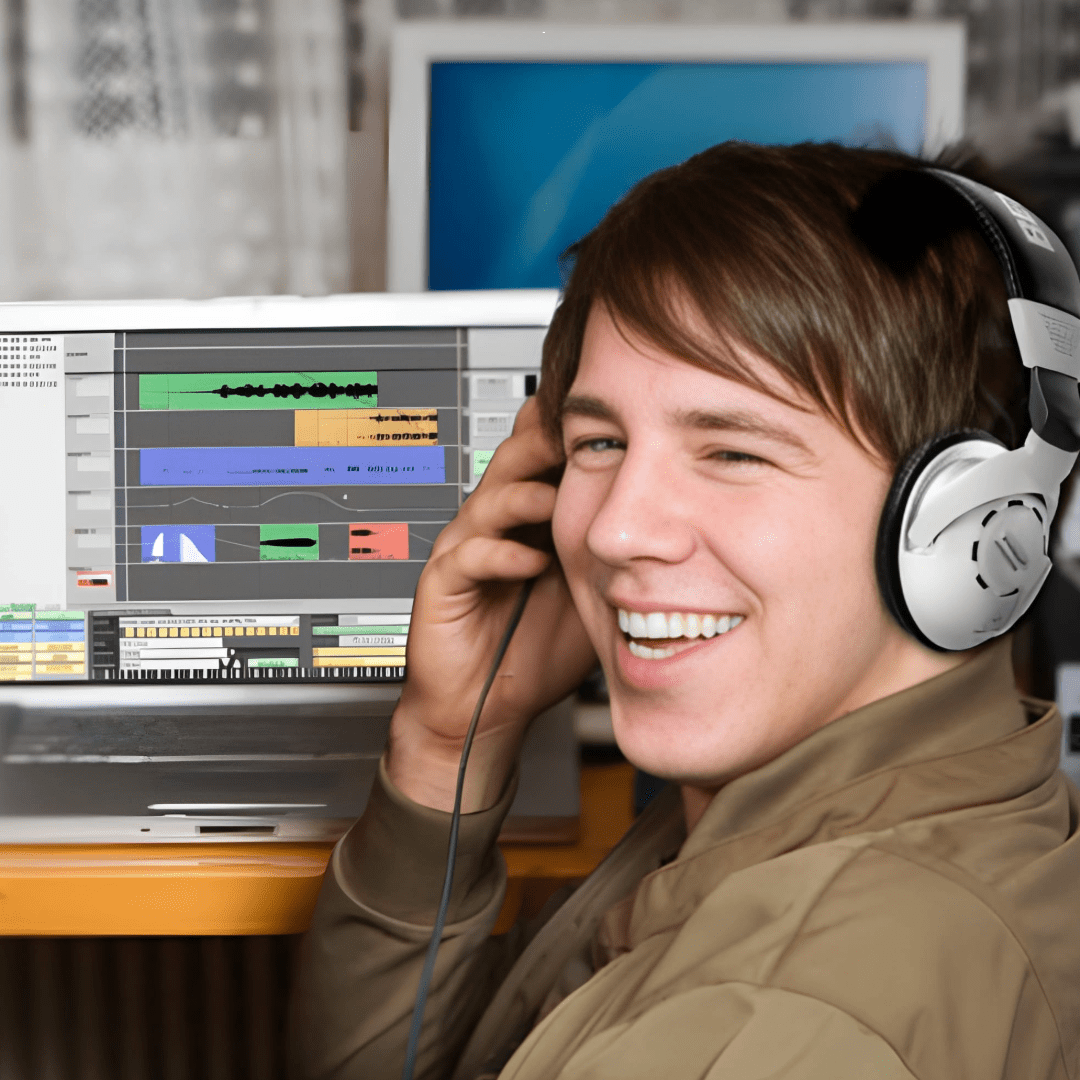Select the small green clip on fifth track
The height and width of the screenshot is (1080, 1080).
coord(289,542)
